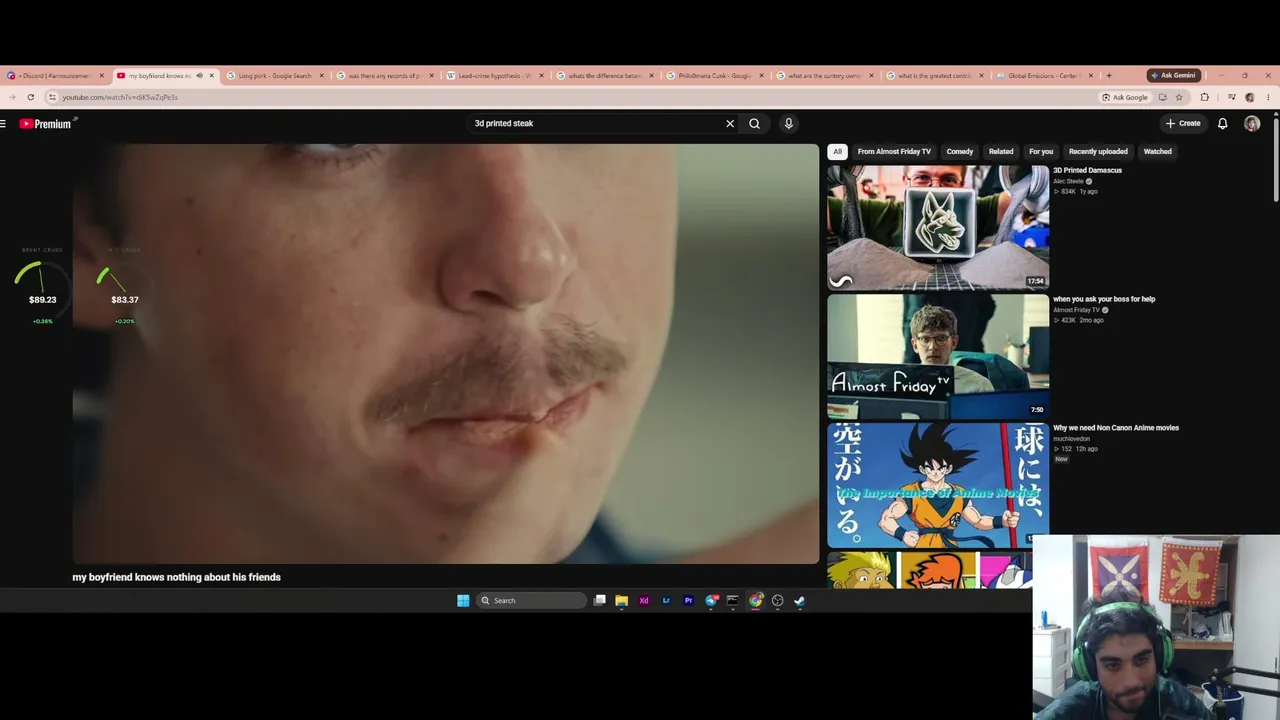Visit the Alec Steele channel link
Image resolution: width=1280 pixels, height=720 pixels.
1068,181
